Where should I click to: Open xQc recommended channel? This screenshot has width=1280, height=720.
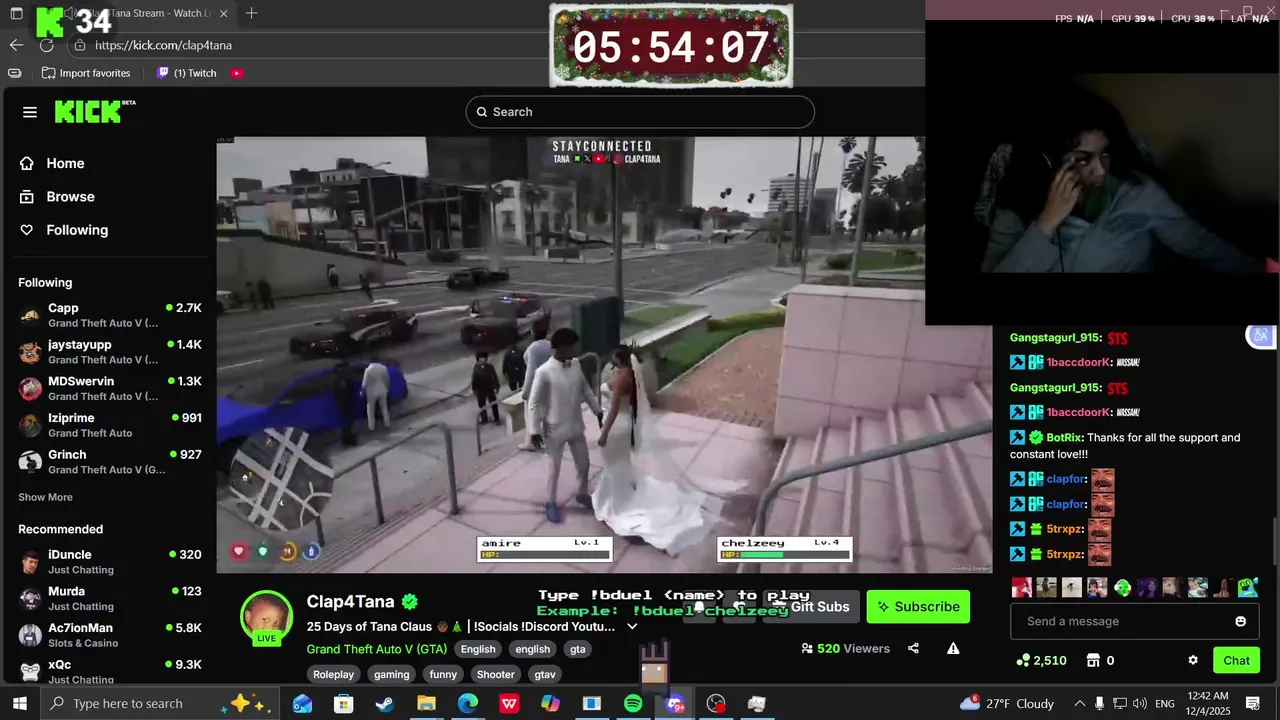[110, 671]
